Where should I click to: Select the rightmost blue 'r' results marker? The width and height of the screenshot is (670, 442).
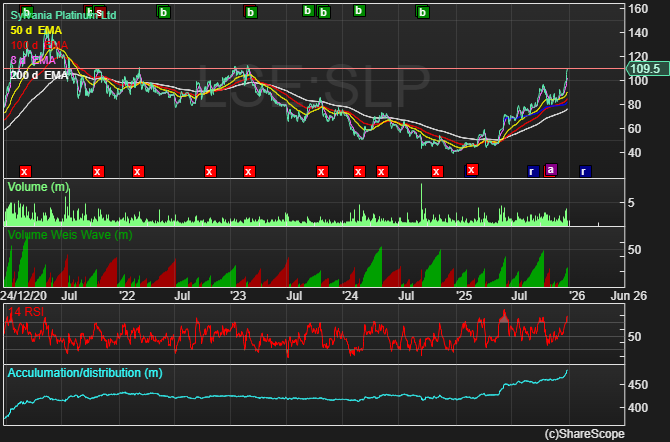pos(585,171)
